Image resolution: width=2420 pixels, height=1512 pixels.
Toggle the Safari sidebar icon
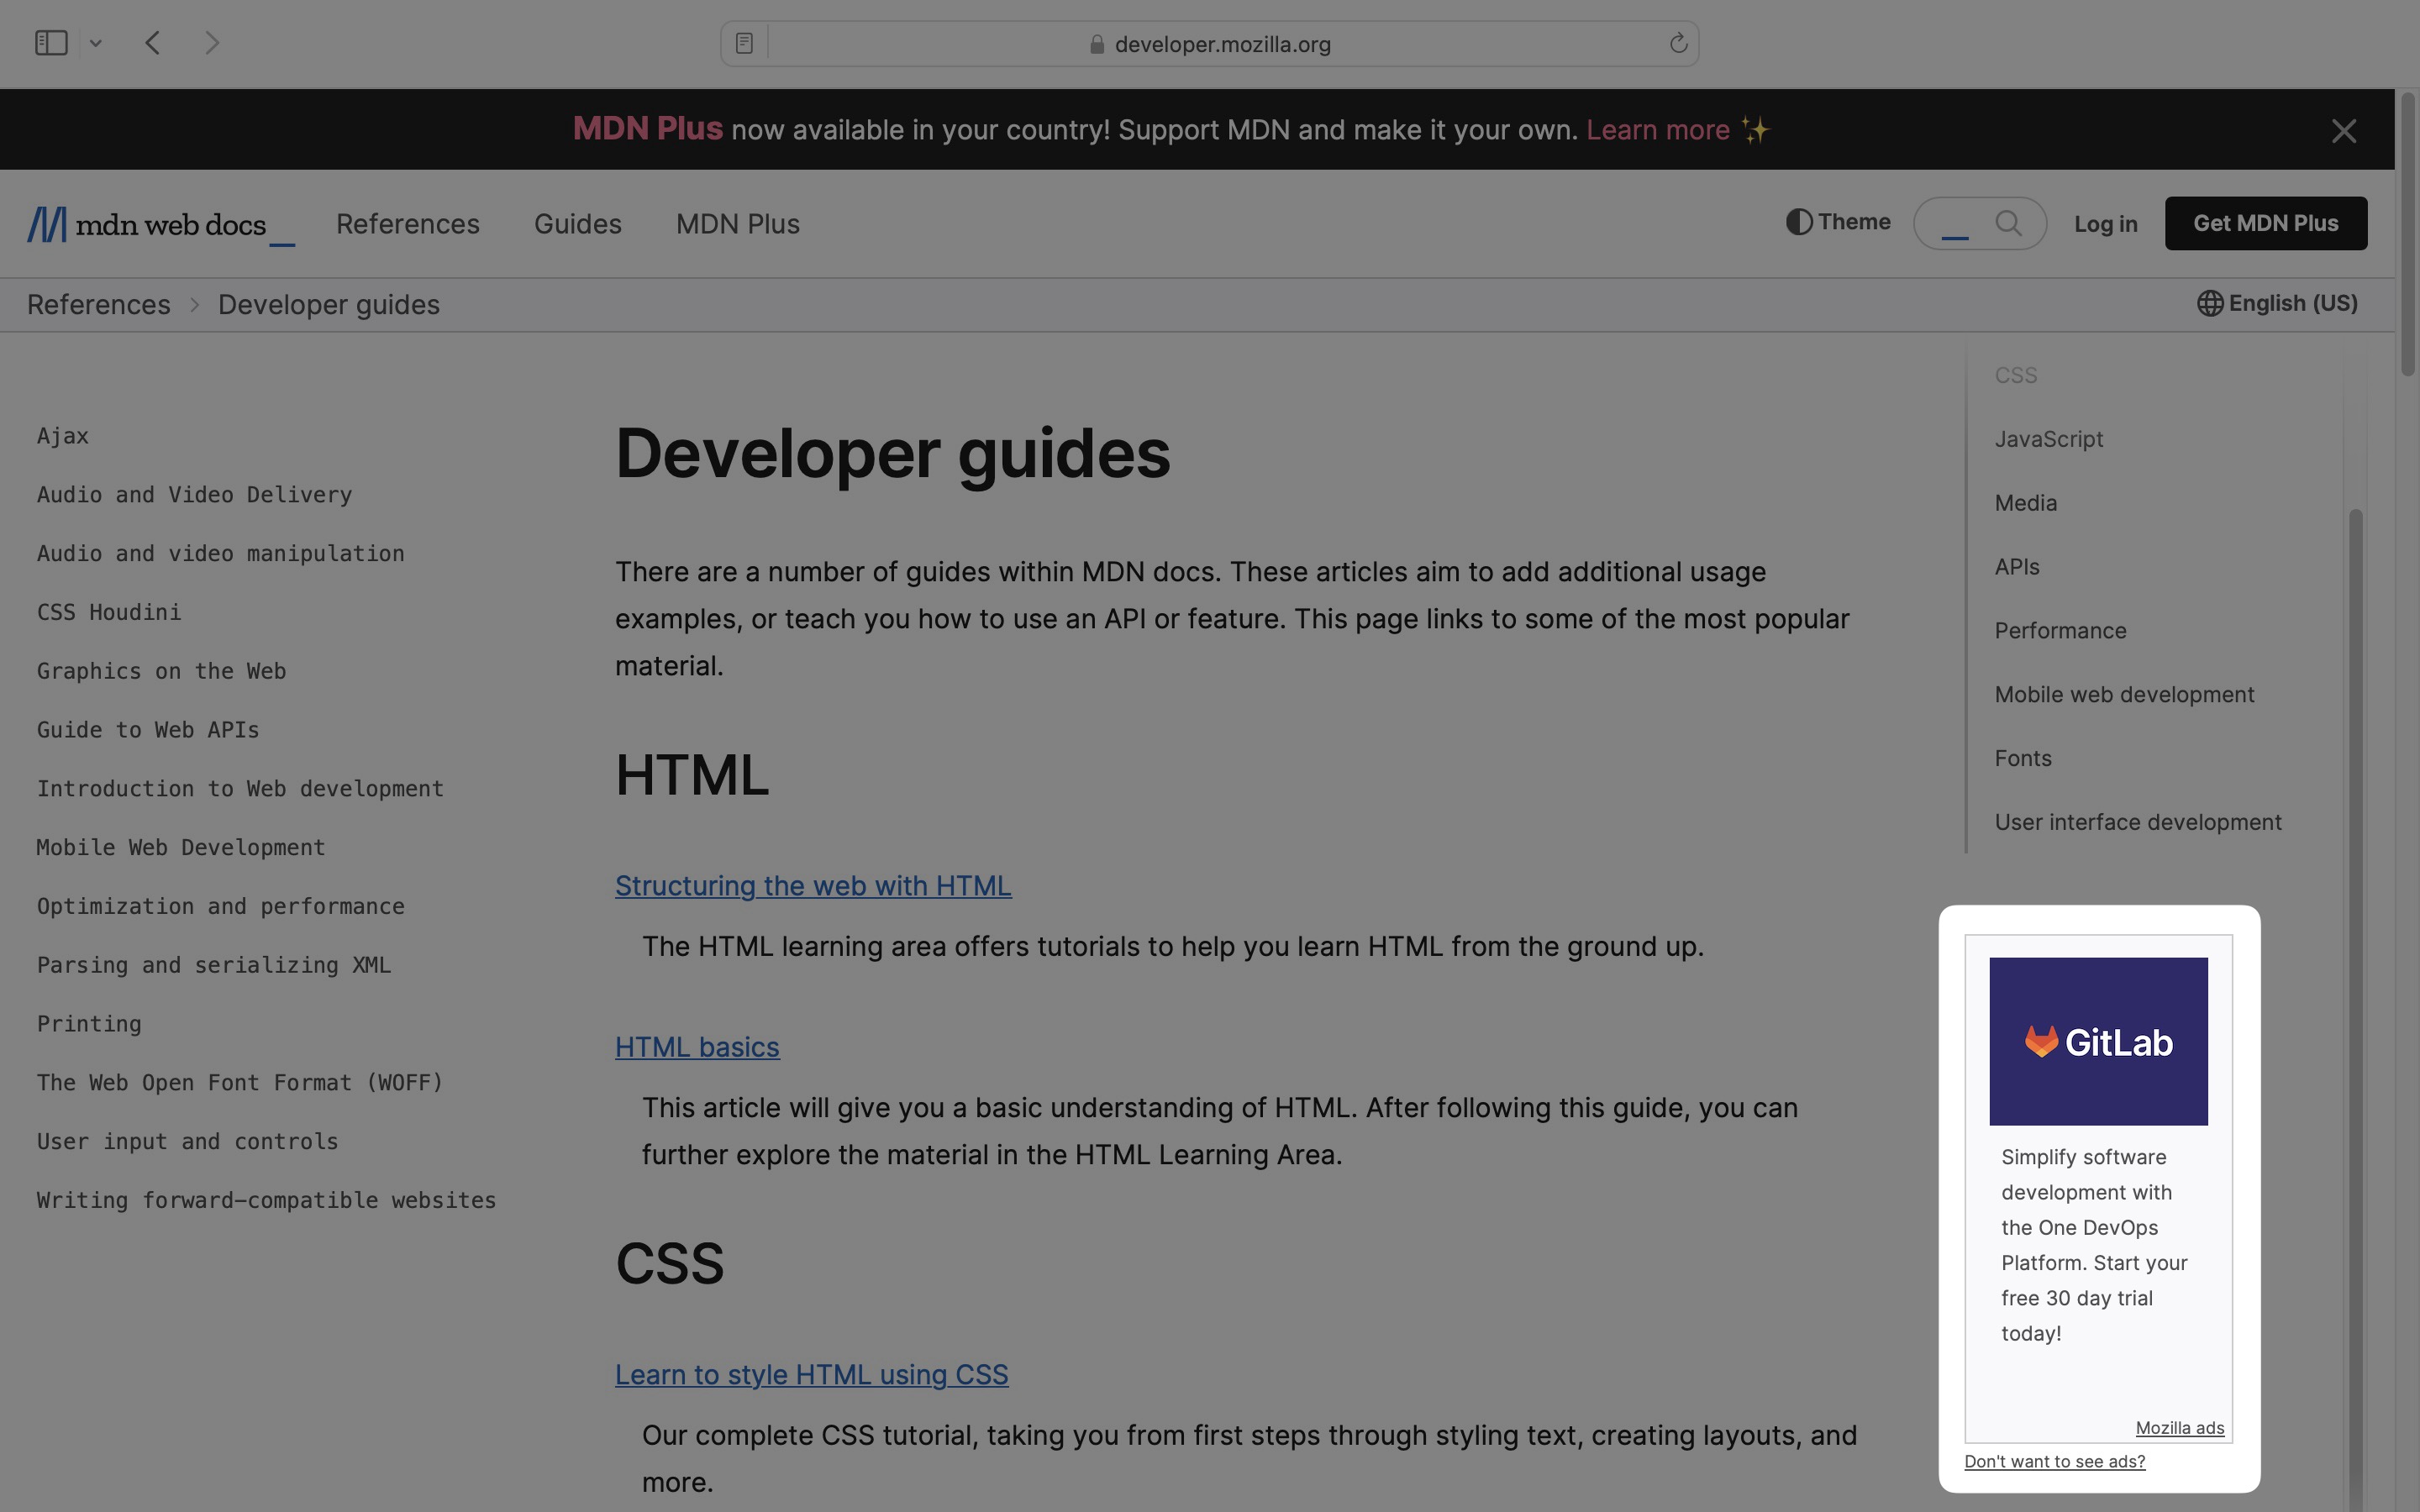pyautogui.click(x=51, y=43)
